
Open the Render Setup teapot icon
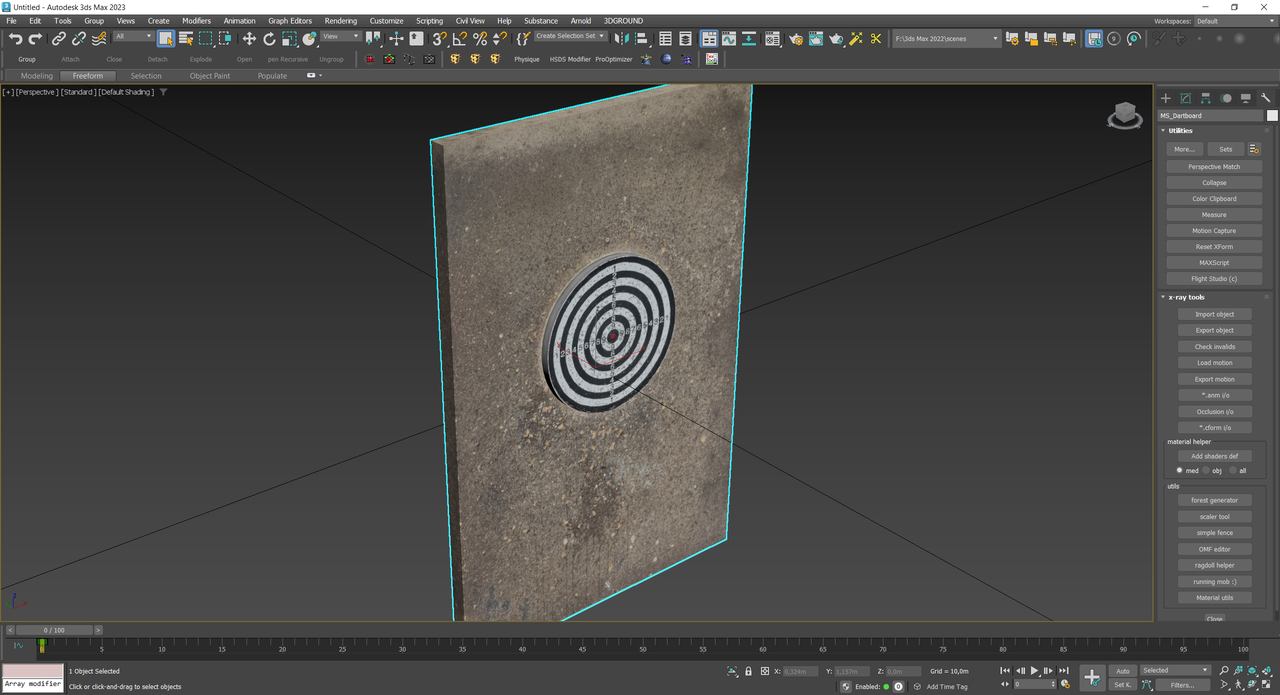795,39
